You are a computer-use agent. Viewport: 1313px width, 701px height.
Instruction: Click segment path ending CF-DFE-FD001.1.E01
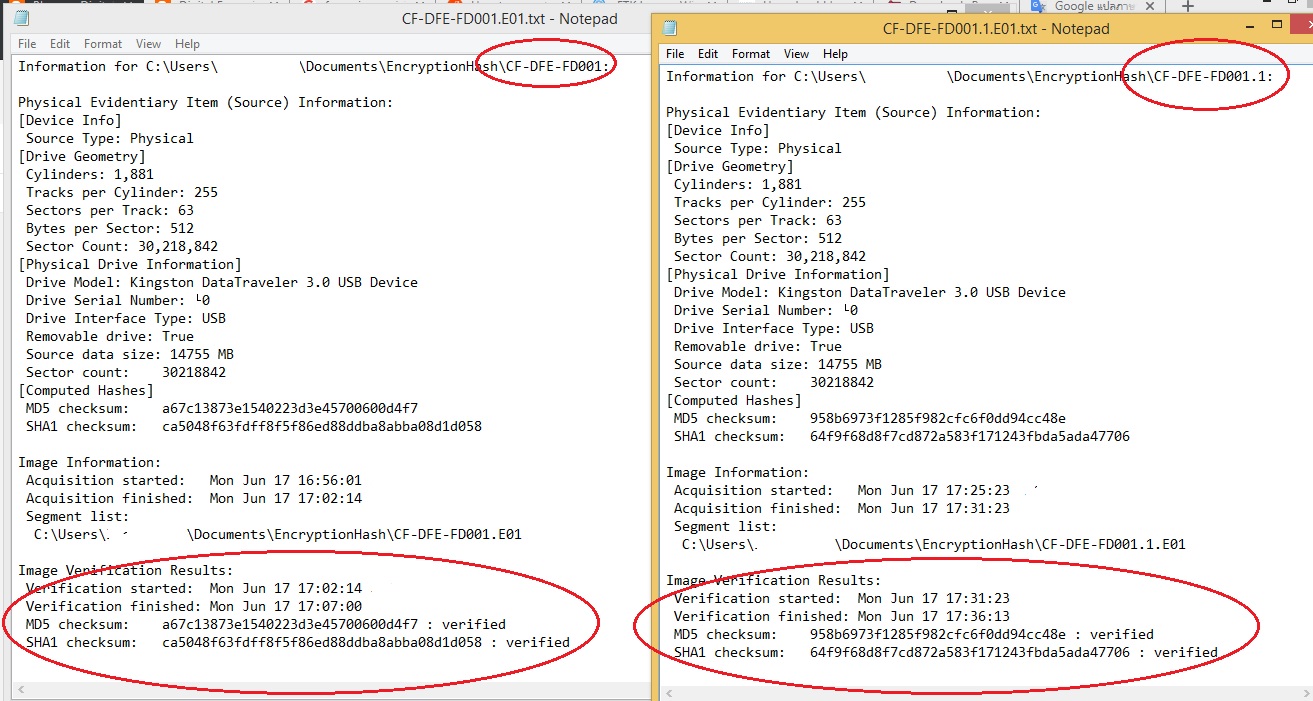pyautogui.click(x=934, y=544)
